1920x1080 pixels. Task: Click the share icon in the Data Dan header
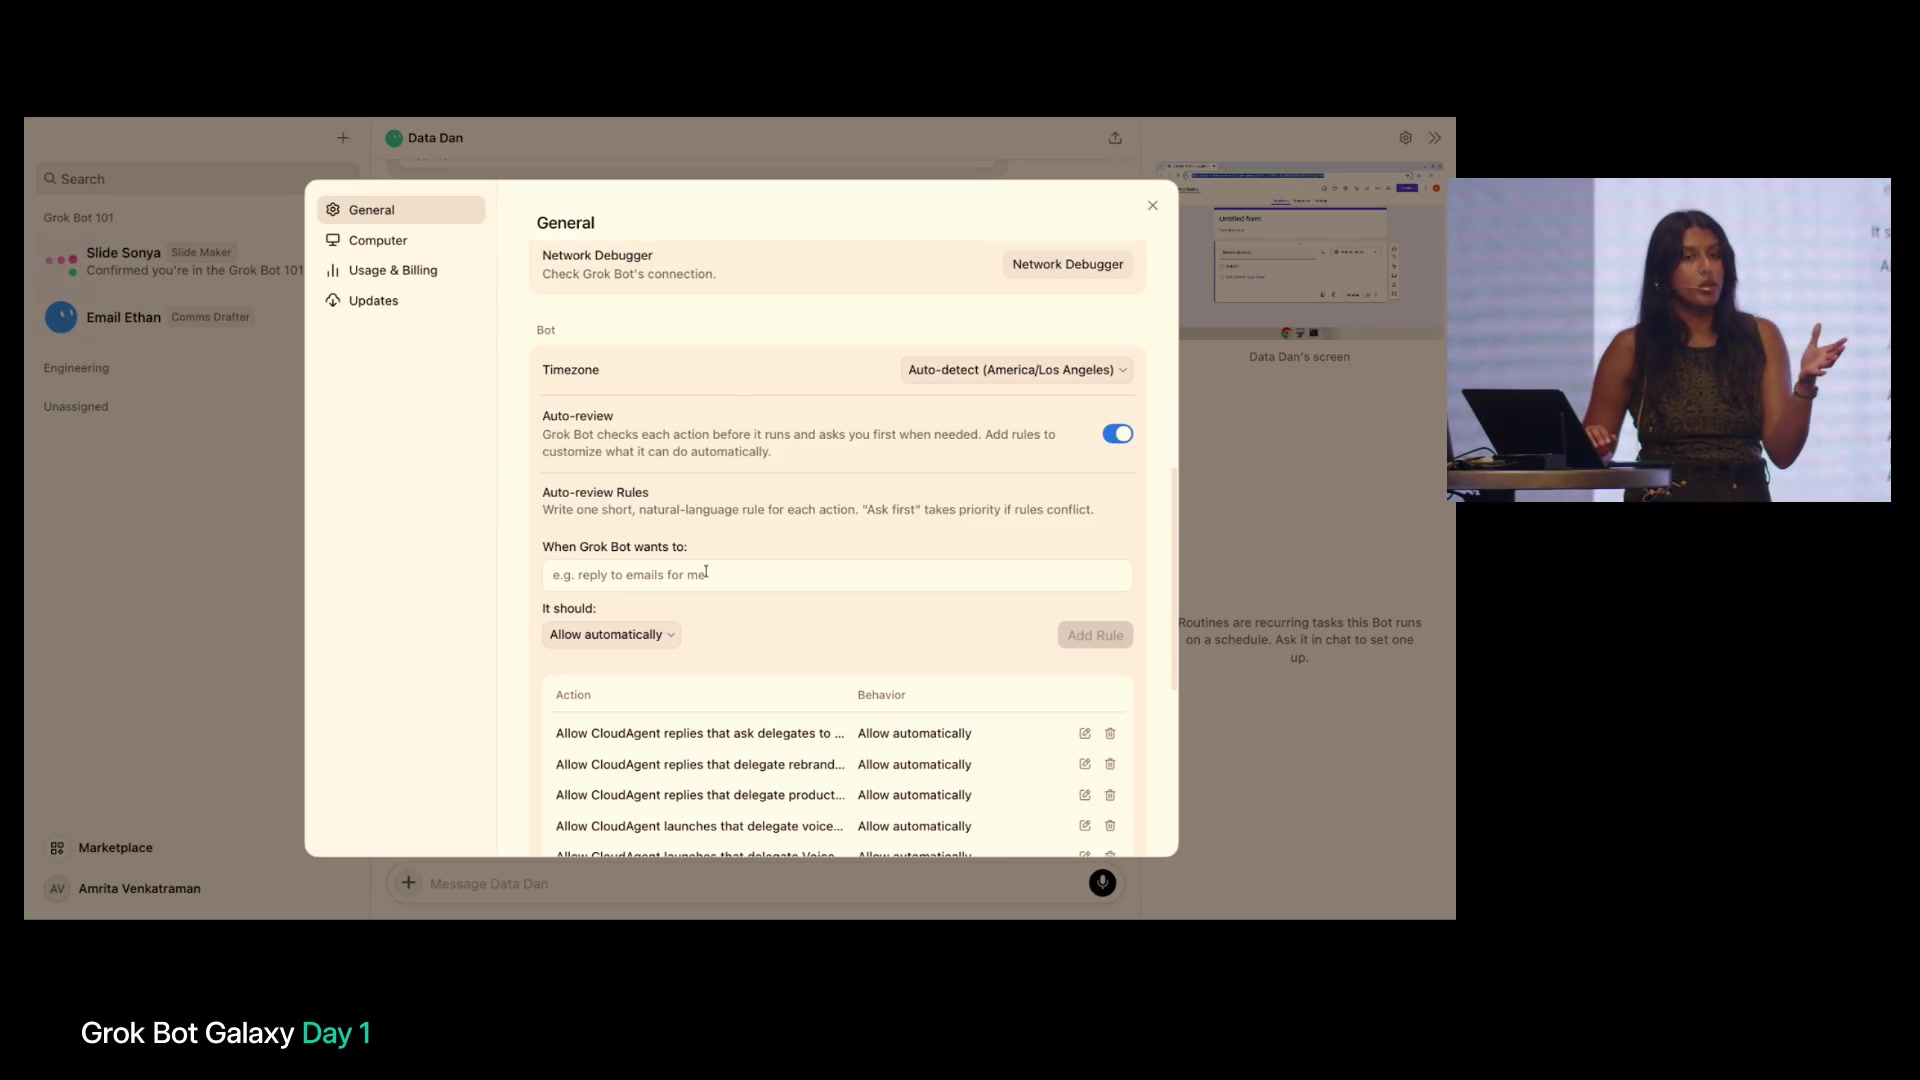tap(1115, 138)
